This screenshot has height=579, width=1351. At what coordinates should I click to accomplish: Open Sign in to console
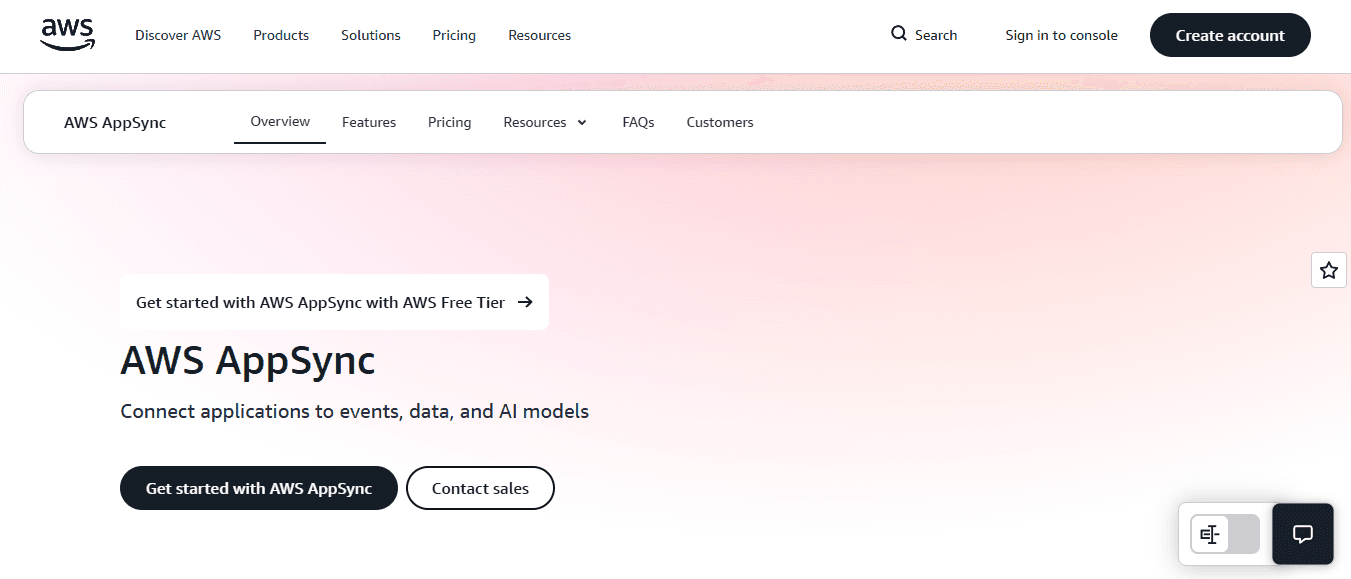click(1062, 35)
